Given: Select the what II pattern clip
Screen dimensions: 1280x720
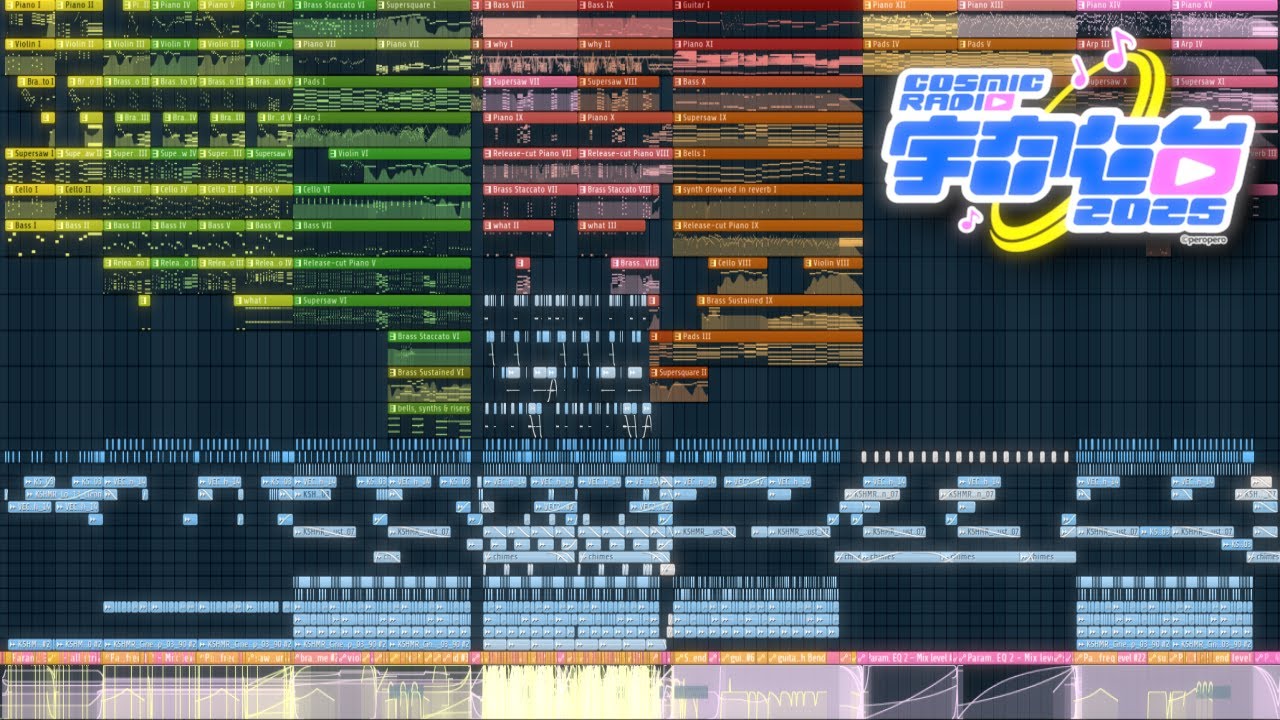Looking at the screenshot, I should point(518,226).
